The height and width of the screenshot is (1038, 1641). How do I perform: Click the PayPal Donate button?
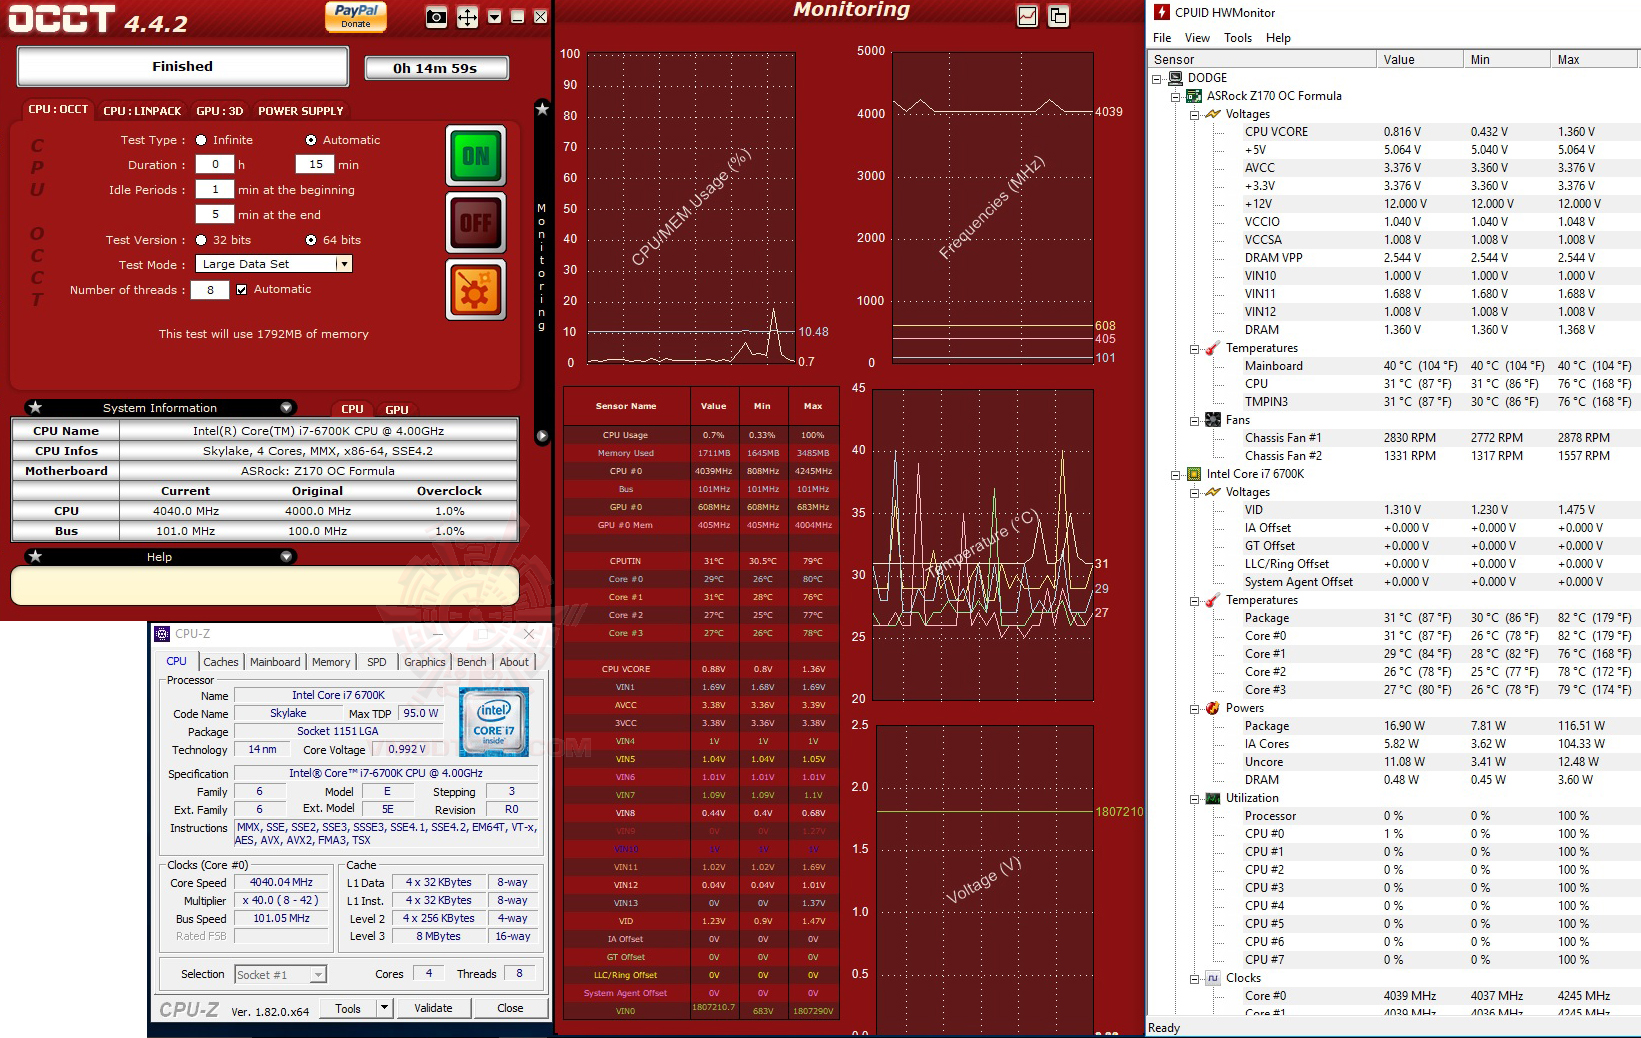coord(356,16)
